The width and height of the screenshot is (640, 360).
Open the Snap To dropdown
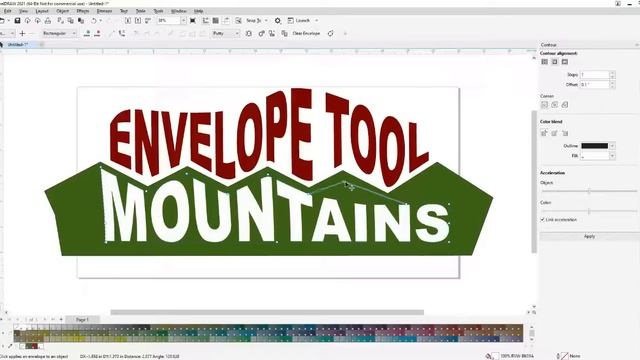click(x=266, y=20)
